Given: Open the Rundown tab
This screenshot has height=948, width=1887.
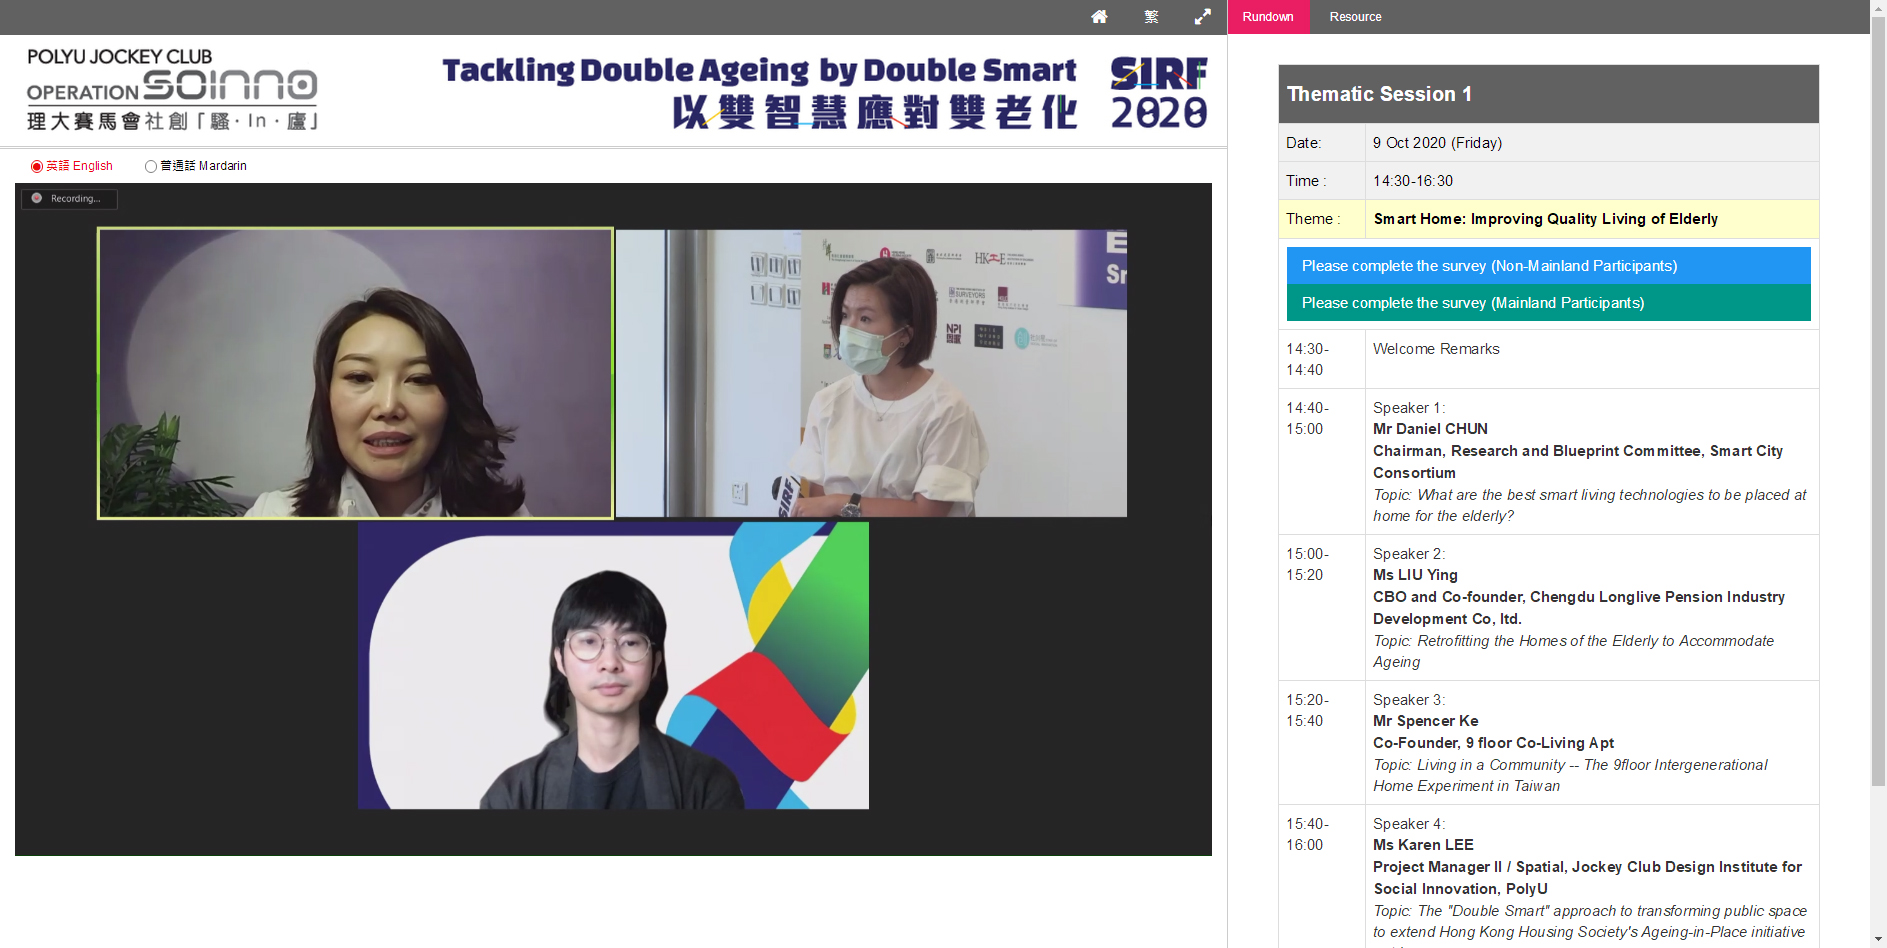Looking at the screenshot, I should [x=1268, y=17].
